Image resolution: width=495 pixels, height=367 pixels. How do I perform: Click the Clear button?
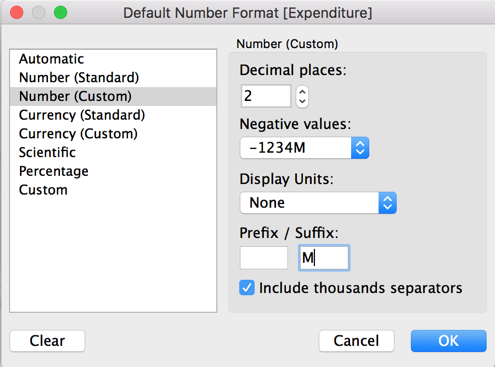[x=47, y=341]
